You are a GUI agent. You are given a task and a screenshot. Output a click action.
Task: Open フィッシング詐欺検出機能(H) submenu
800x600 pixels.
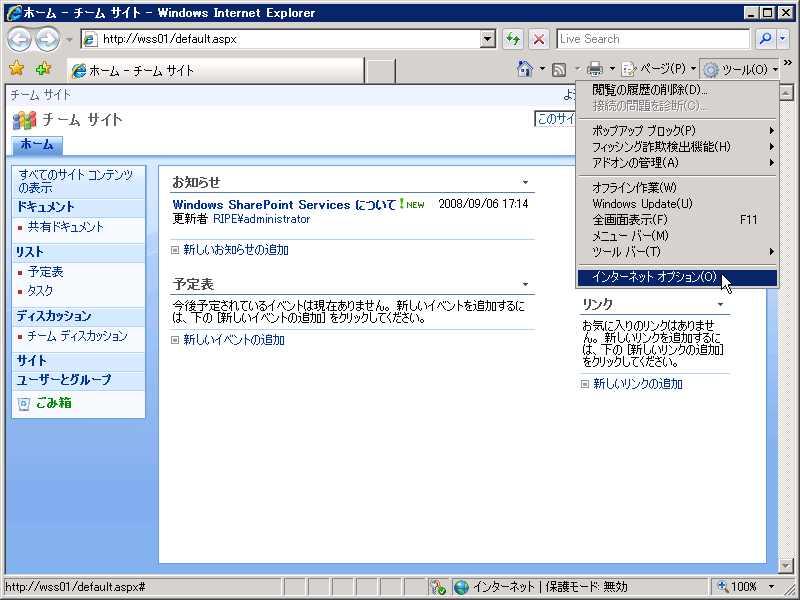(x=678, y=147)
